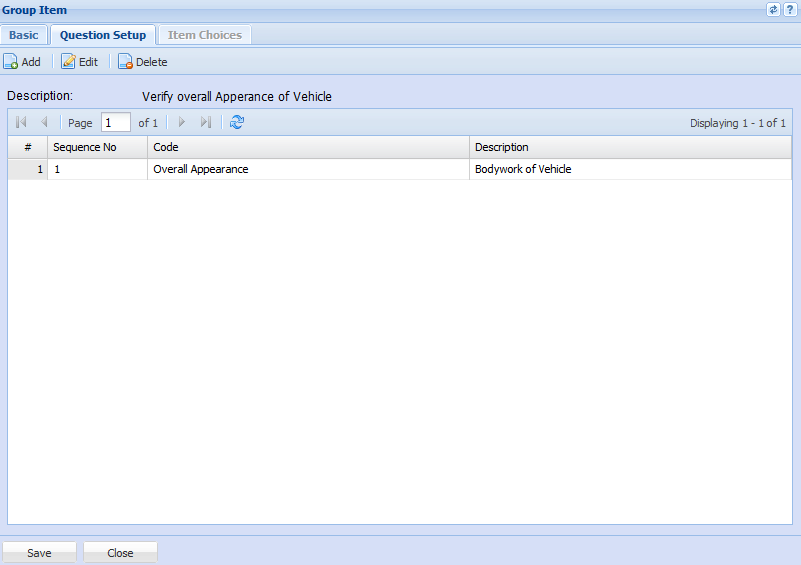Screen dimensions: 801x565
Task: Go to next page arrow
Action: 181,123
